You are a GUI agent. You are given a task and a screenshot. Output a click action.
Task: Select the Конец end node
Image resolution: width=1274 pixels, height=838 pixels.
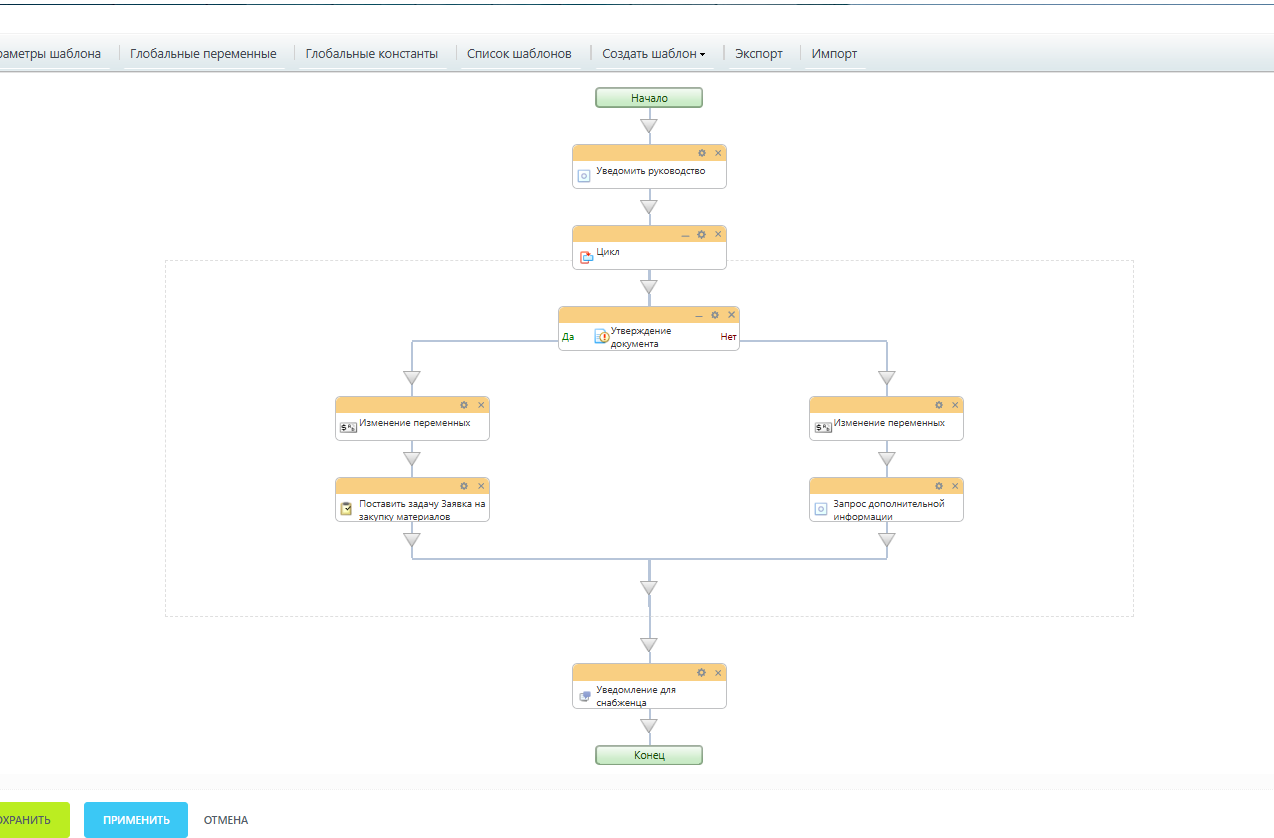(x=649, y=755)
